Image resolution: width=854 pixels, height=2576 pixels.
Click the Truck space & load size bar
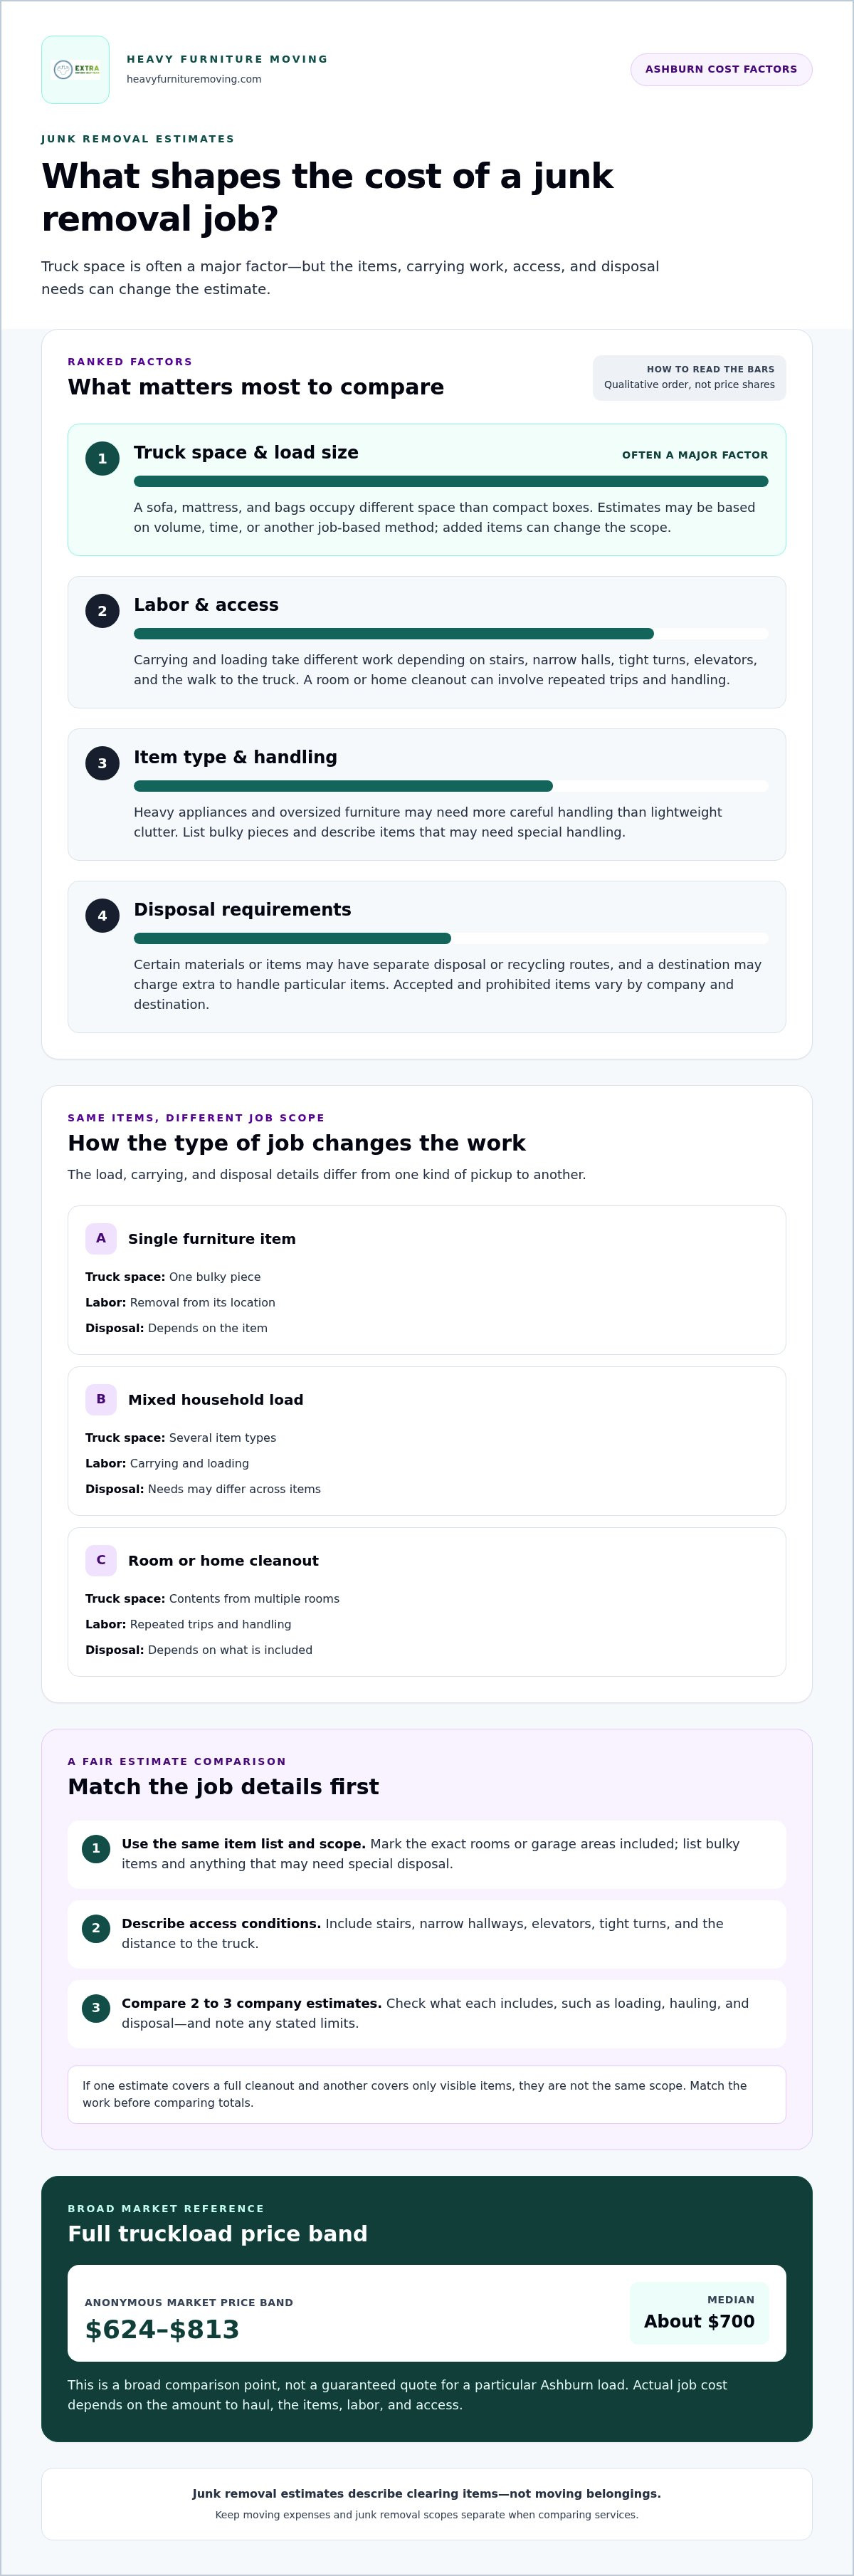[x=451, y=481]
